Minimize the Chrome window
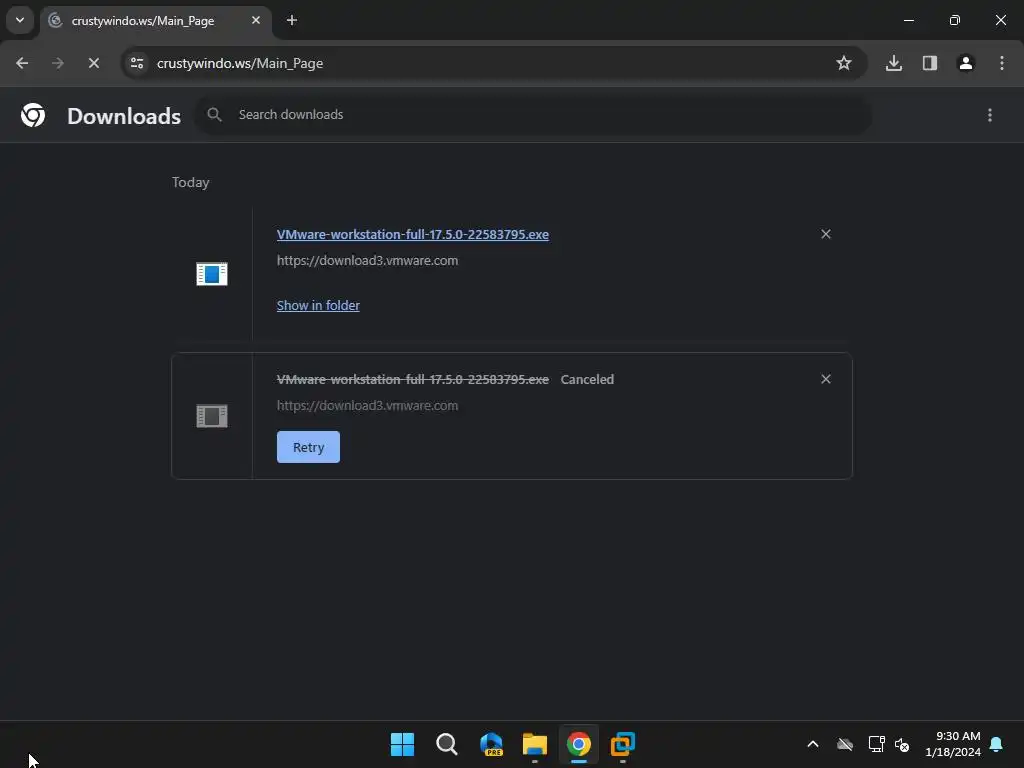The image size is (1024, 768). pos(908,20)
